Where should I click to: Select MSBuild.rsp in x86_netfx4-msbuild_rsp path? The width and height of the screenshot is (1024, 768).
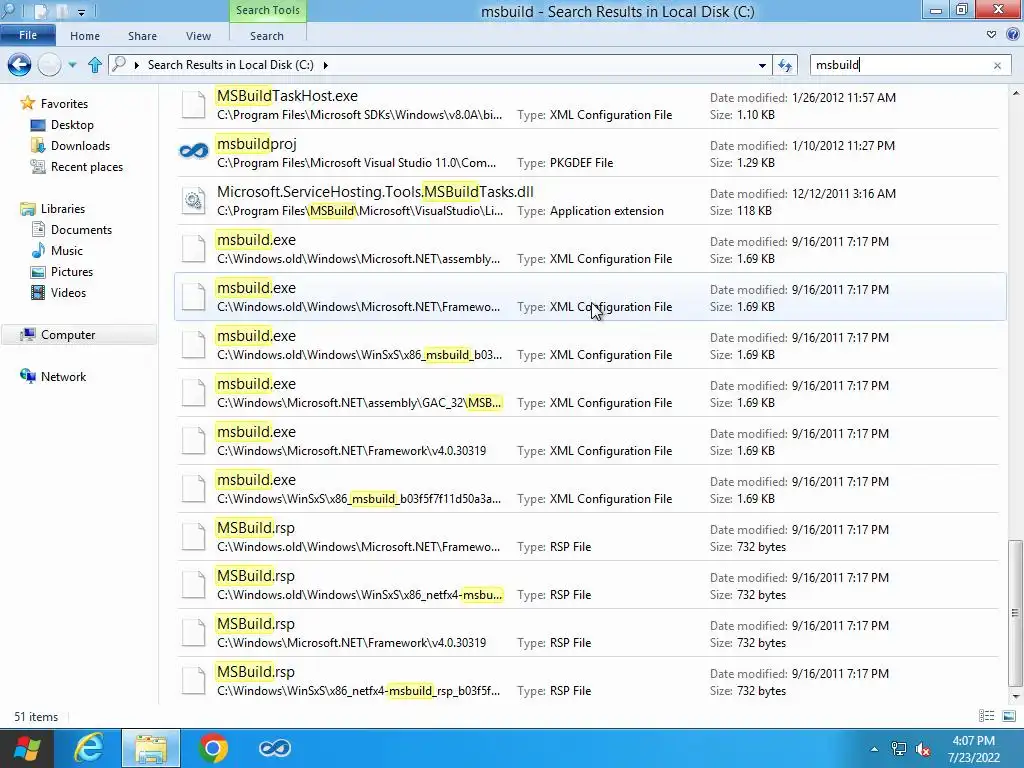coord(588,680)
